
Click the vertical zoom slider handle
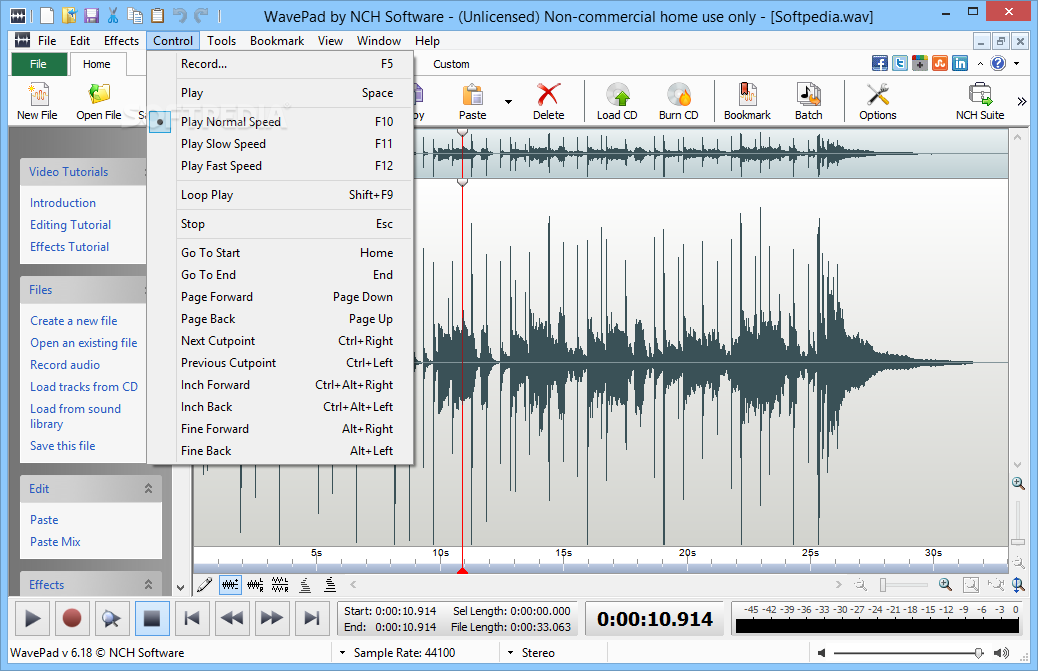click(x=1017, y=542)
